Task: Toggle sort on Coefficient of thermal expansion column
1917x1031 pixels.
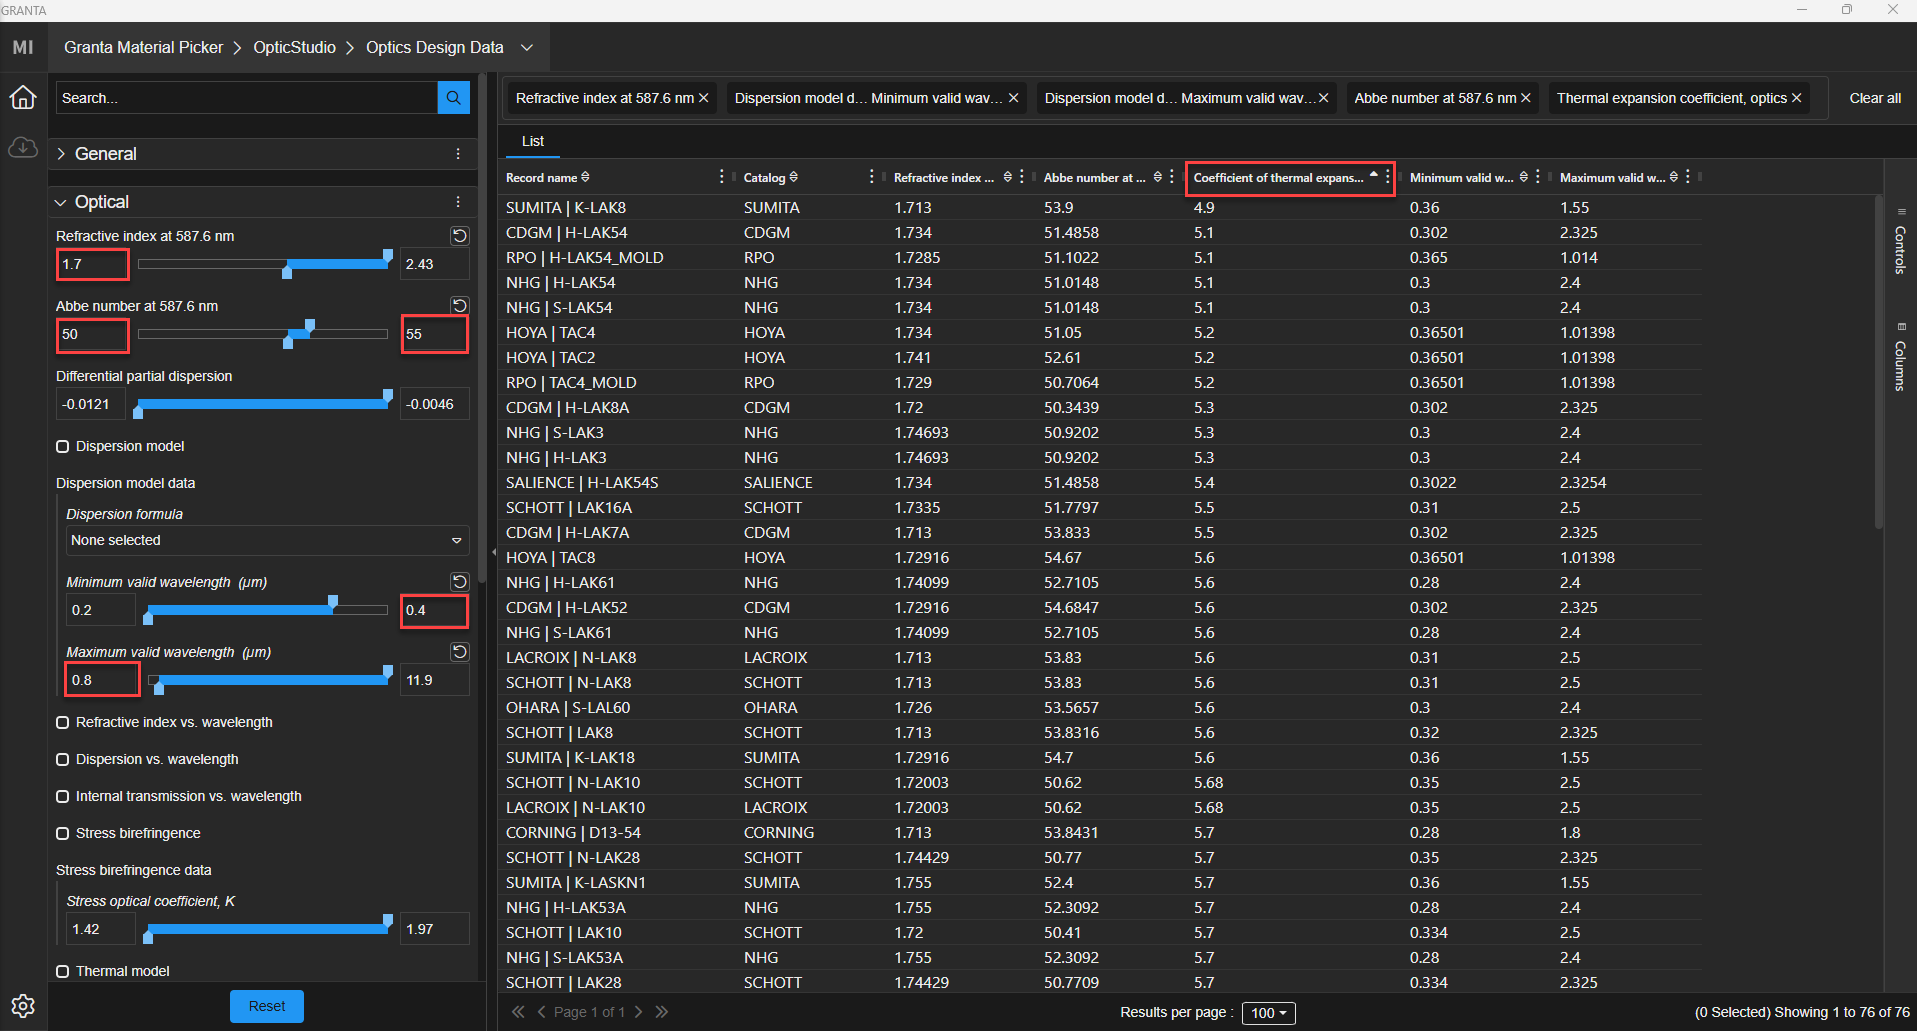Action: click(1374, 176)
